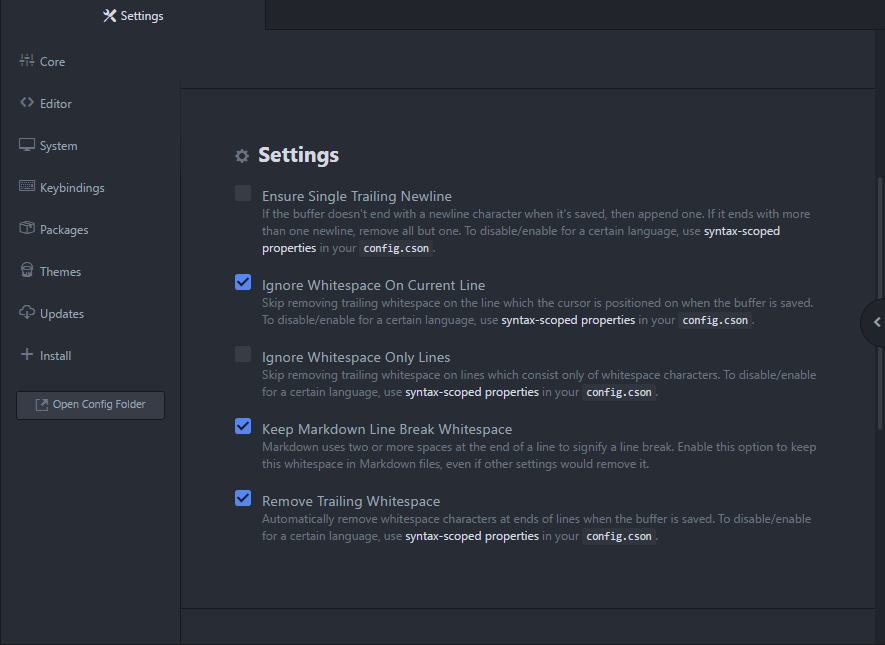Enable Ignore Whitespace Only Lines checkbox
The width and height of the screenshot is (885, 645).
click(243, 354)
